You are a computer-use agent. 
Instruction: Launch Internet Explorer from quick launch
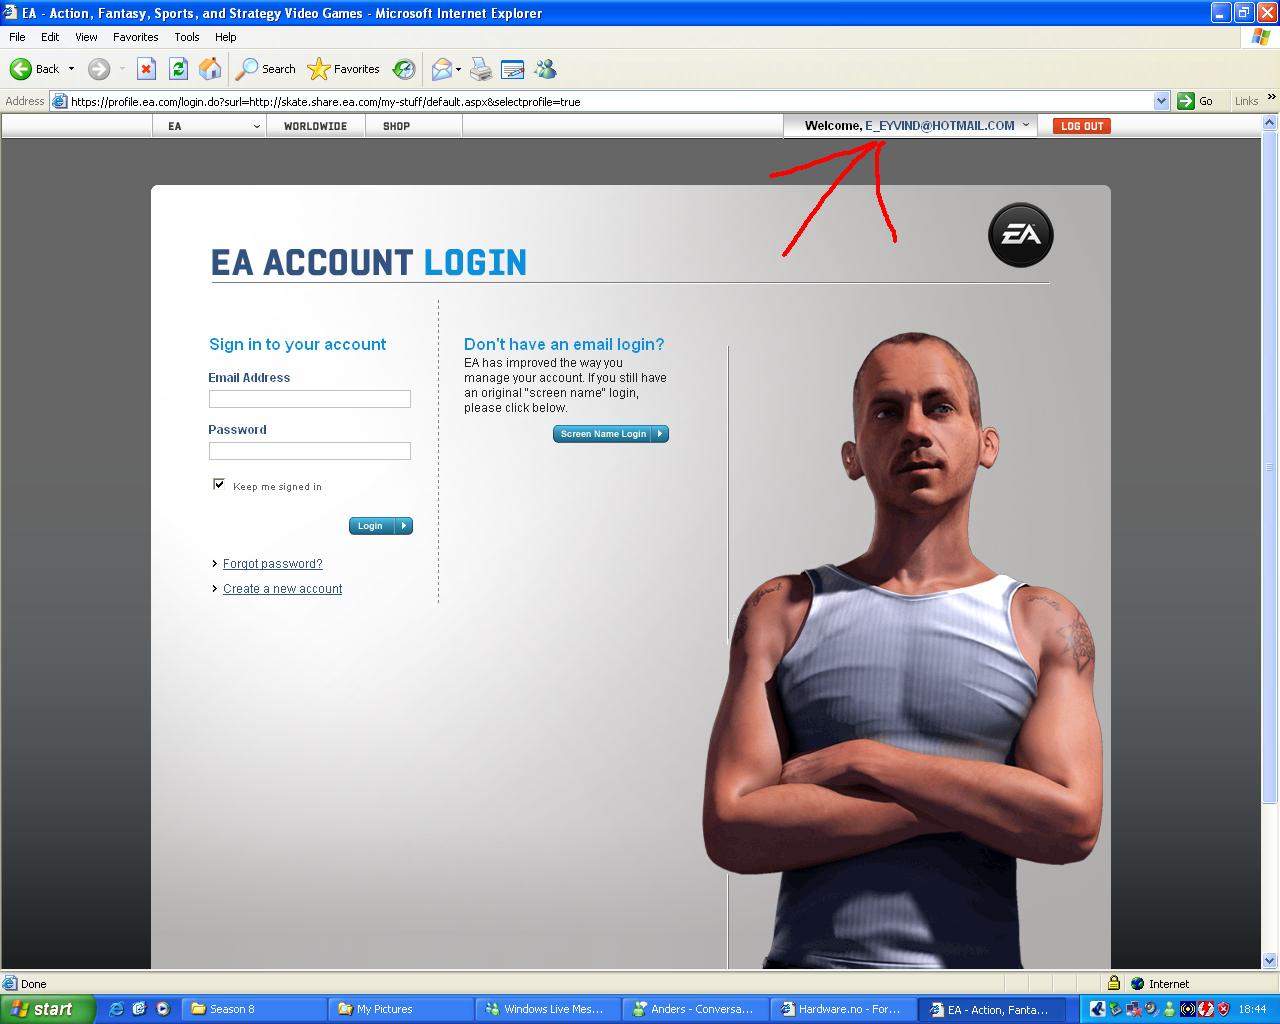(116, 1009)
